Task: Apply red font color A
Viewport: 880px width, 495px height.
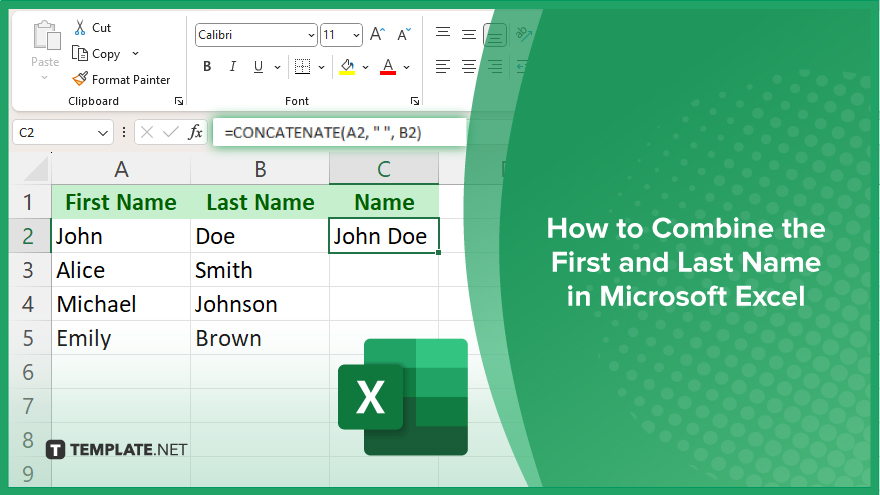Action: [x=388, y=67]
